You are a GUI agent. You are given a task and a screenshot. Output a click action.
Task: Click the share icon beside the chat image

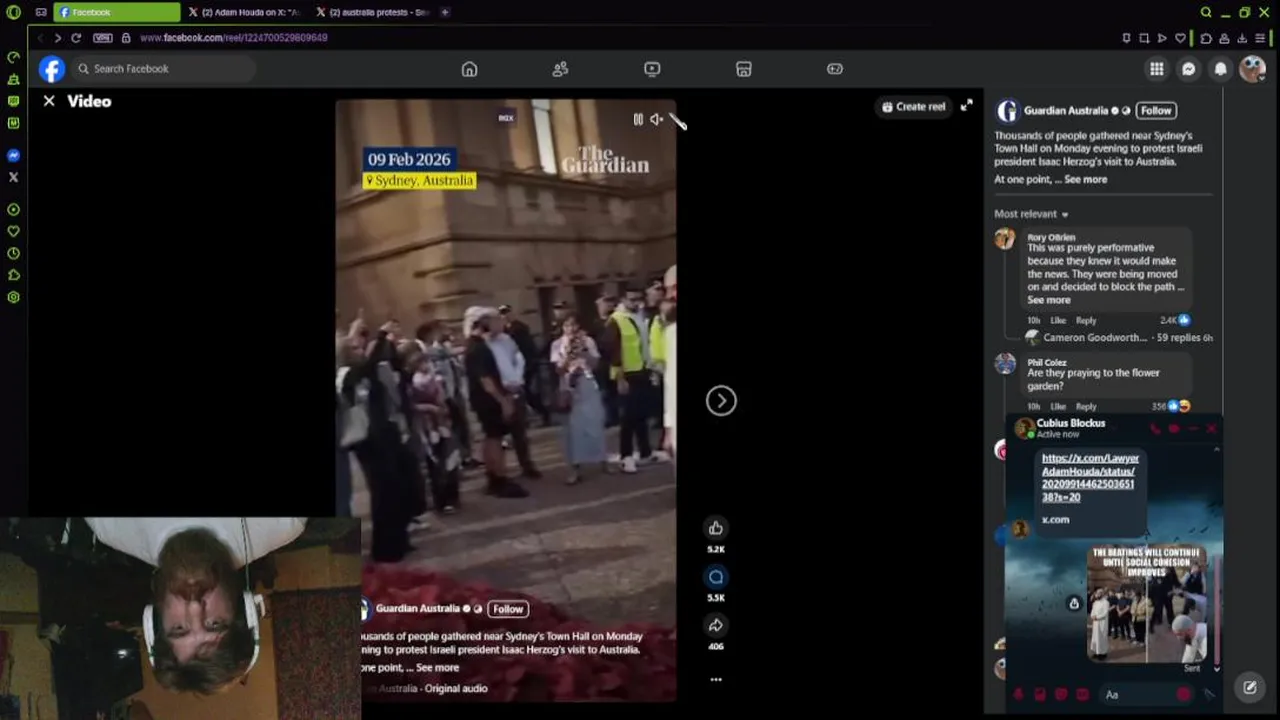point(1074,604)
